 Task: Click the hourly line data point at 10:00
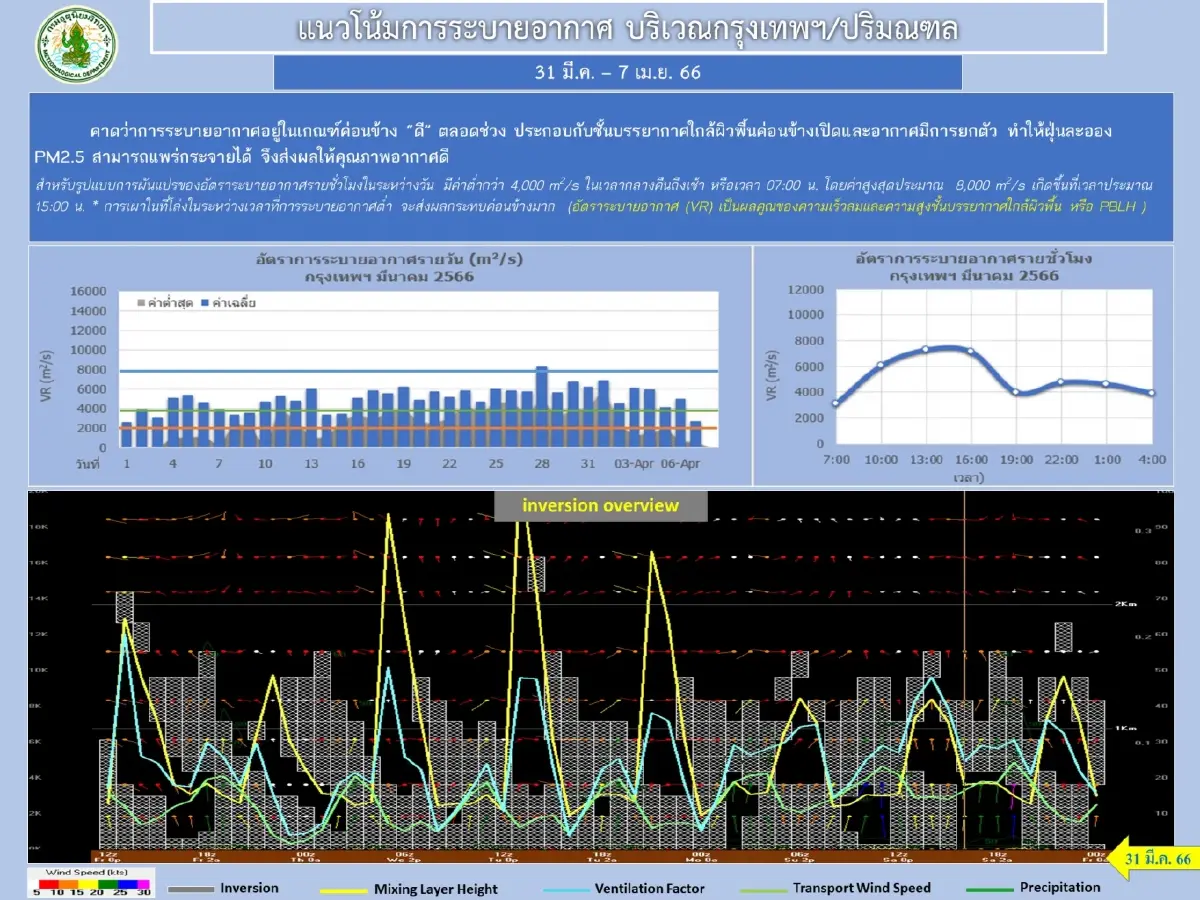[881, 365]
